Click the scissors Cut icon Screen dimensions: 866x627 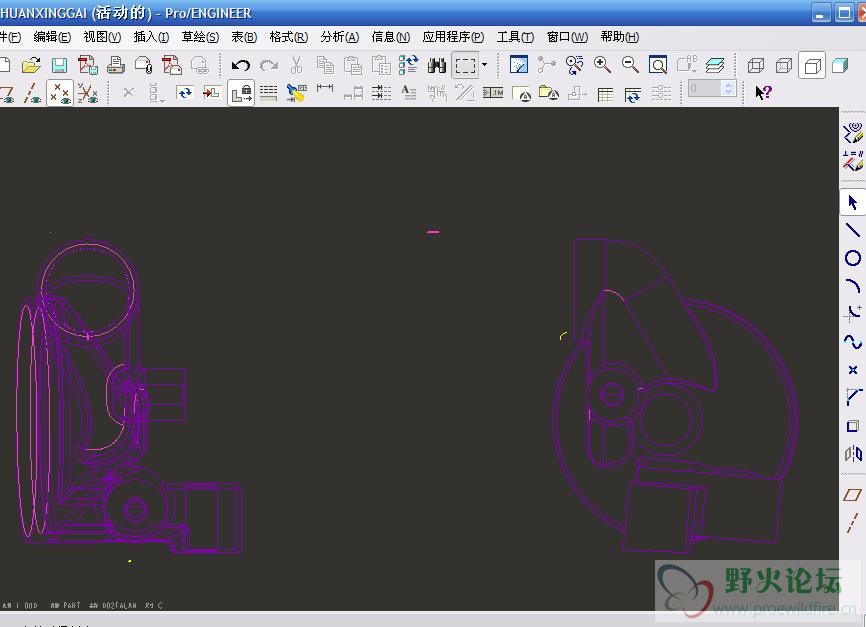tap(297, 65)
